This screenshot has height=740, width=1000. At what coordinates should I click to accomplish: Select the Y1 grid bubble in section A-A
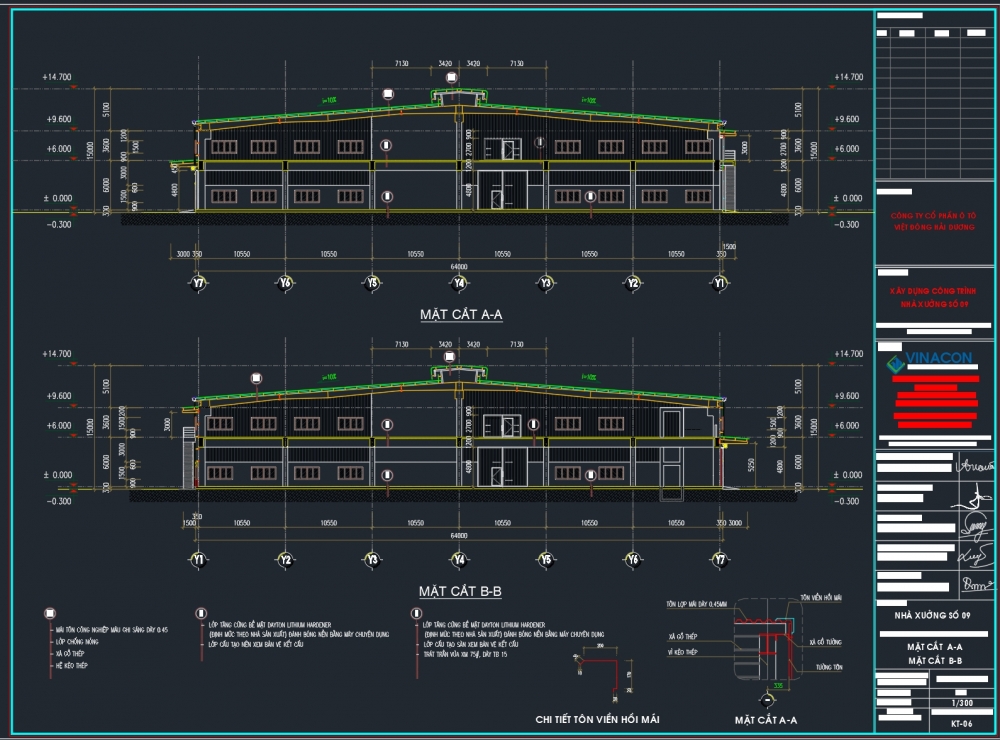point(720,284)
